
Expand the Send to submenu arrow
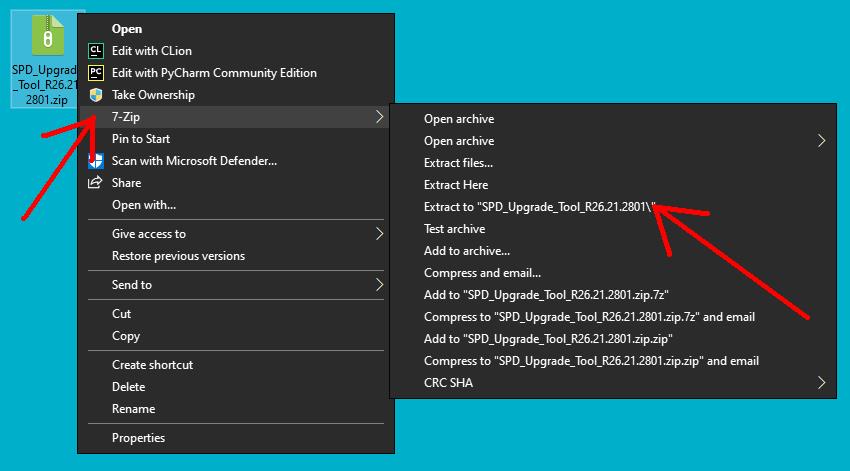[379, 285]
